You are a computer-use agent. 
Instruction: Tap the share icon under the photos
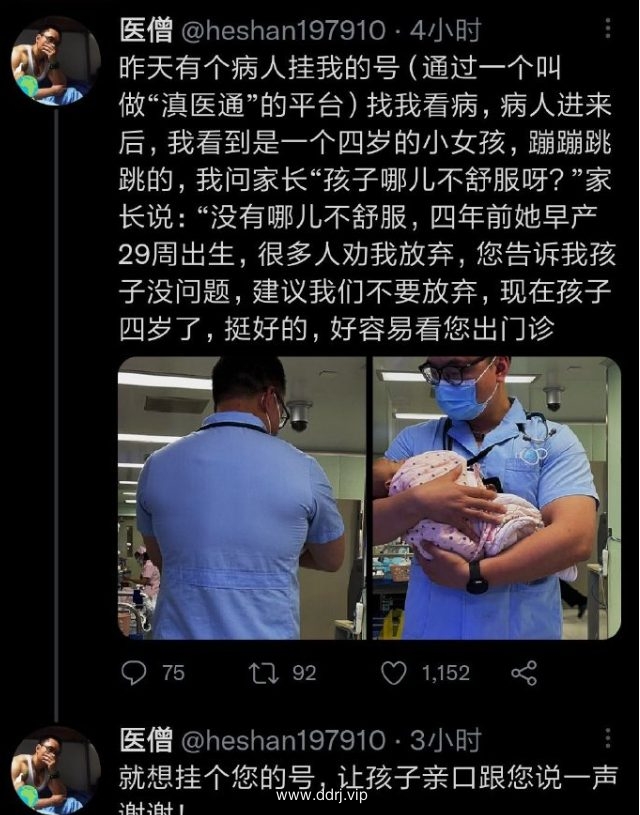(524, 673)
